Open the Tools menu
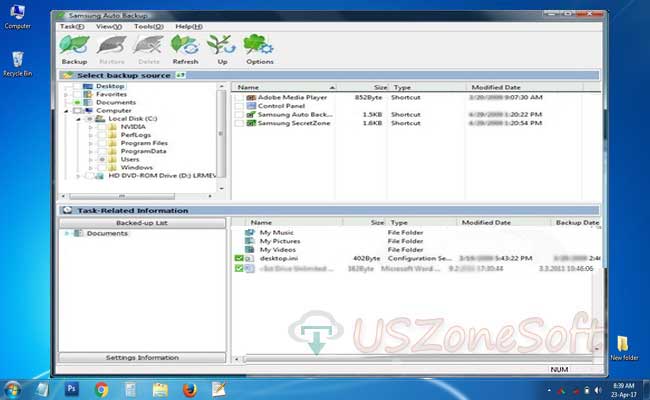This screenshot has height=400, width=650. pos(149,27)
